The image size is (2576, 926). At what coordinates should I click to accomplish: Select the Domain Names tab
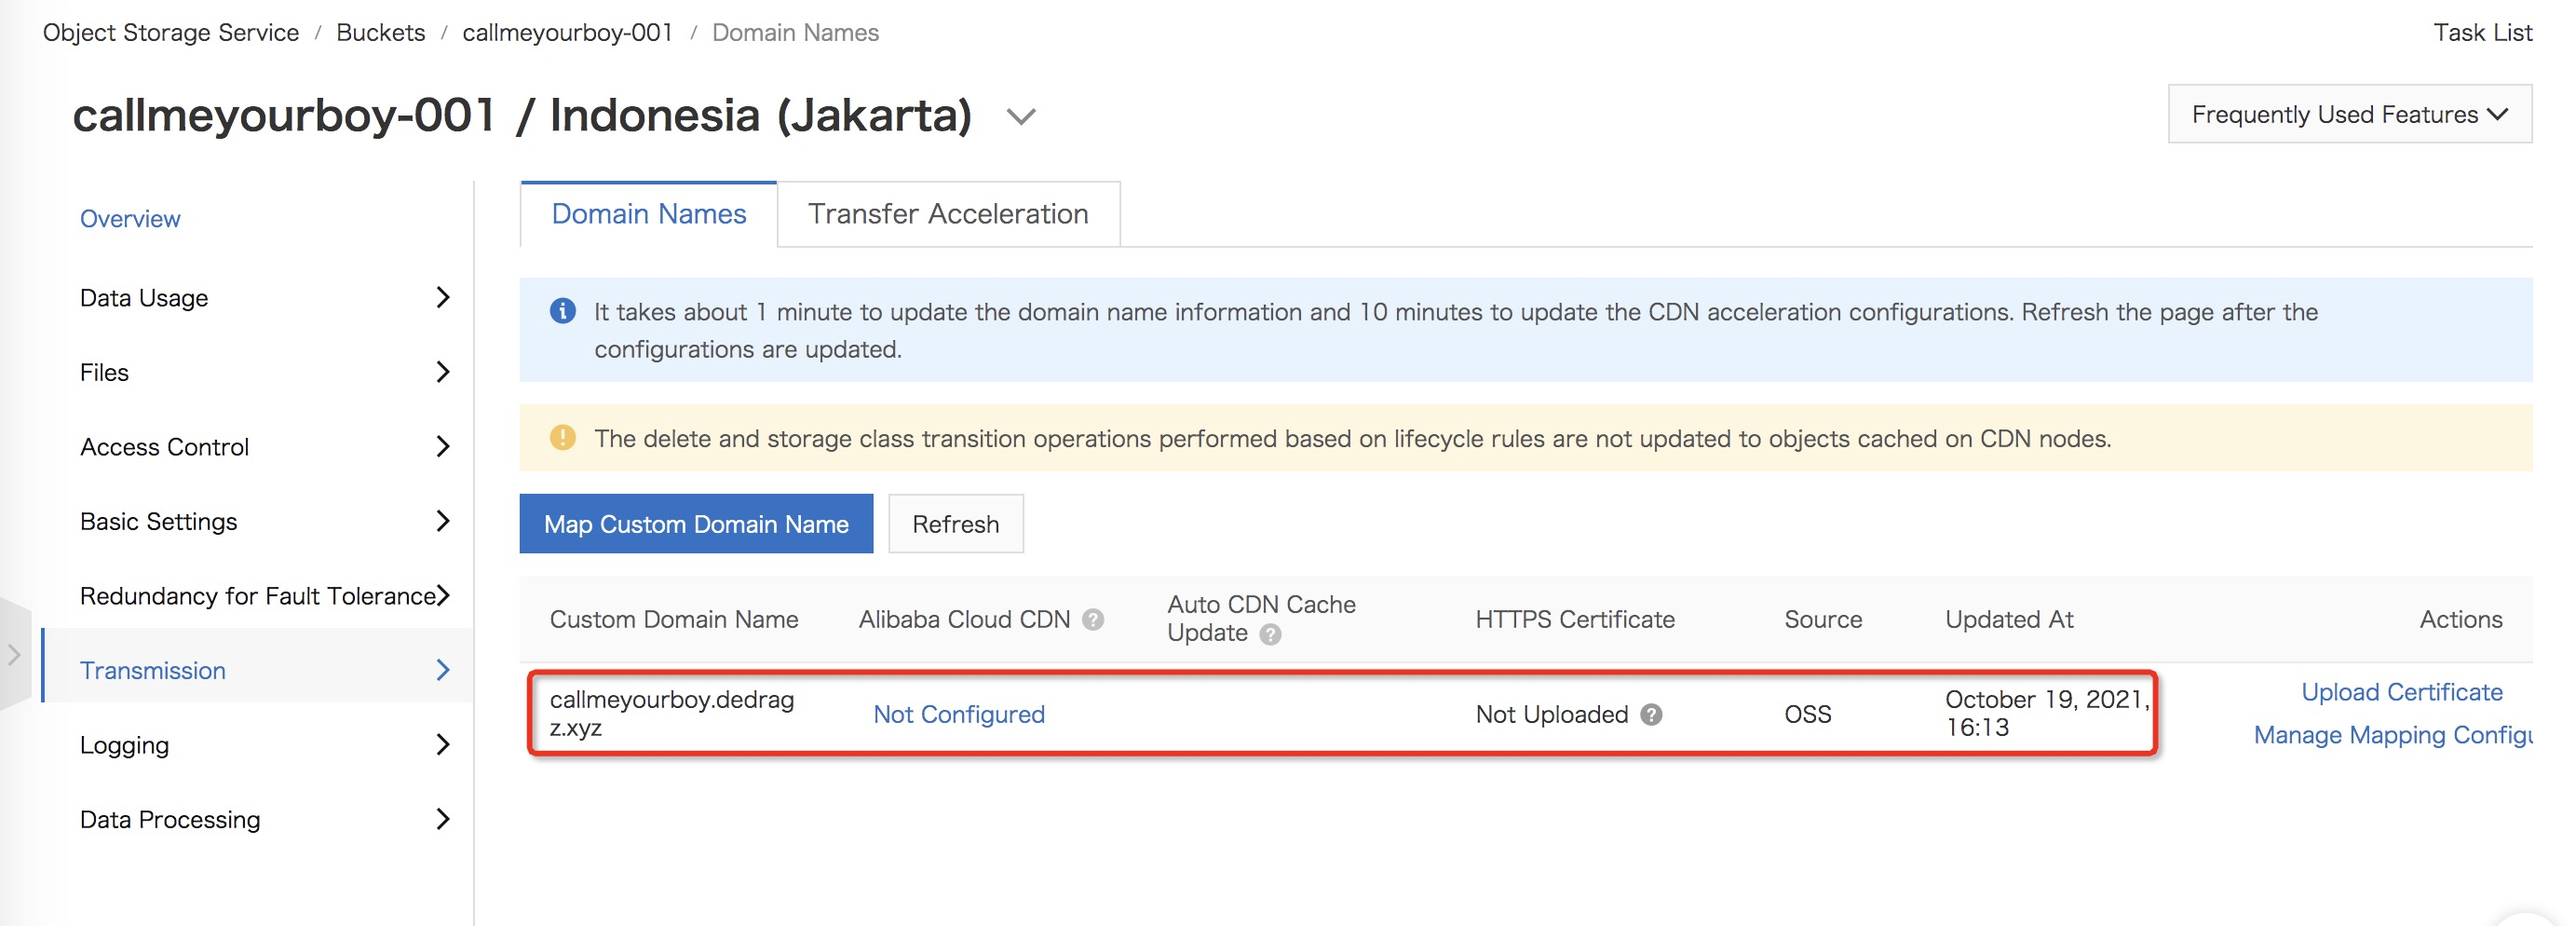pos(648,214)
